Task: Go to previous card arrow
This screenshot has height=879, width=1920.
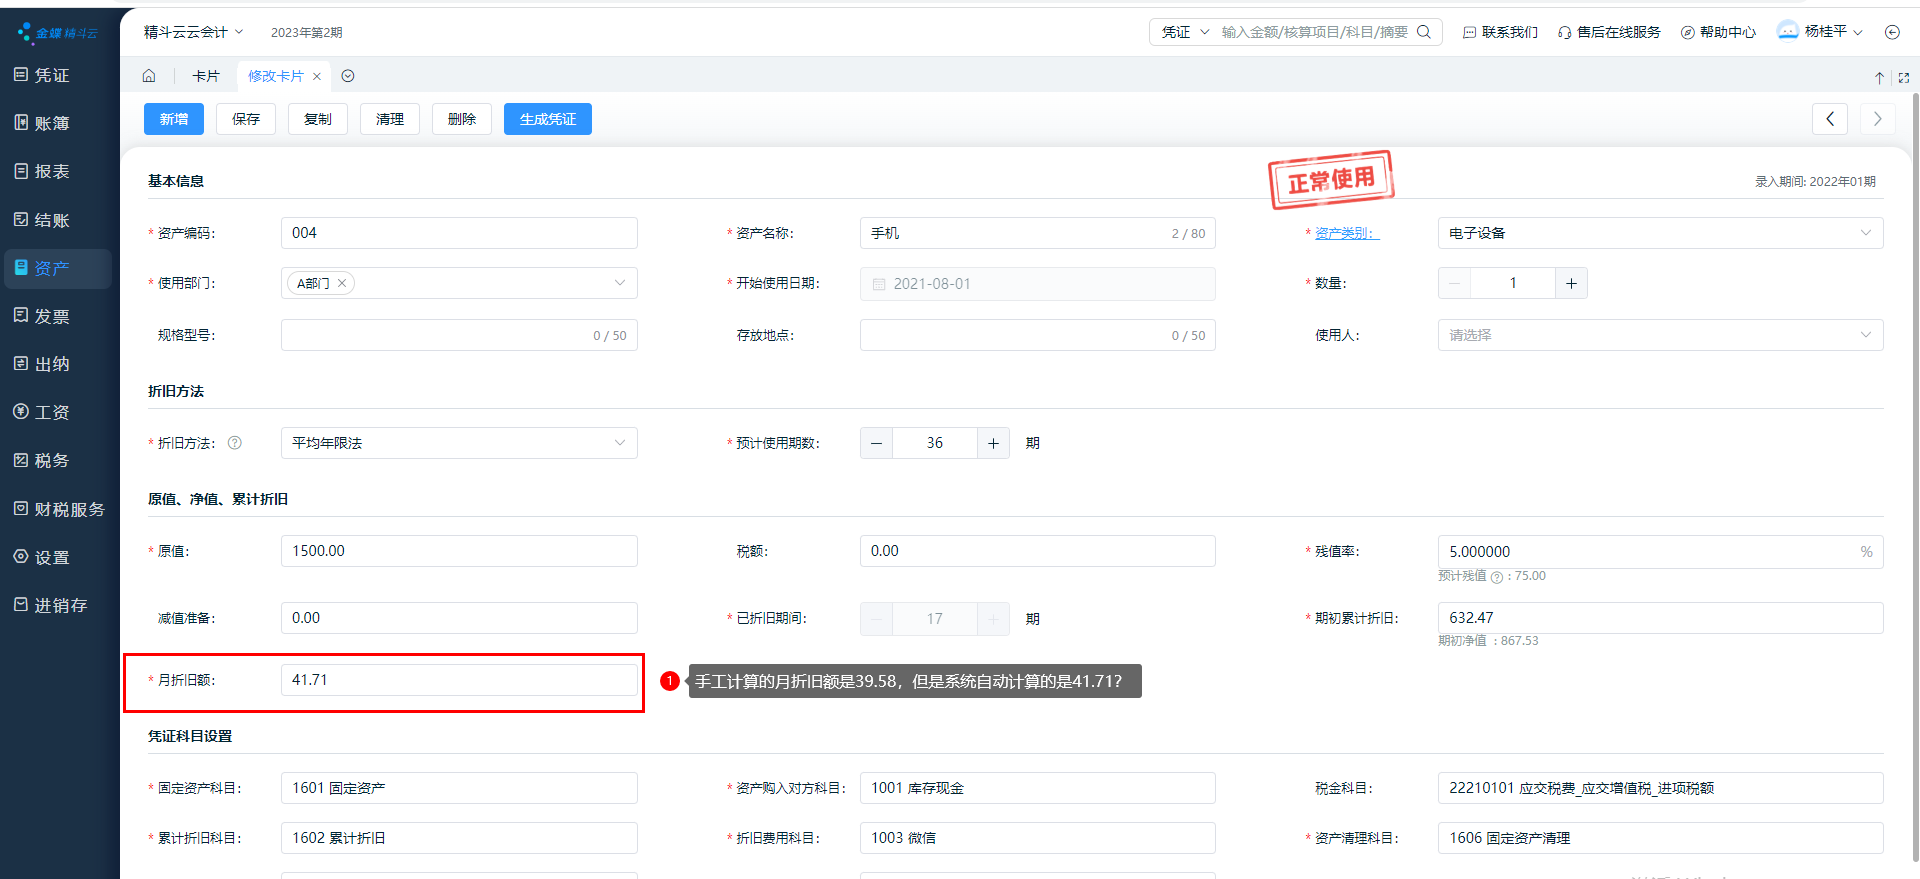Action: [1830, 119]
